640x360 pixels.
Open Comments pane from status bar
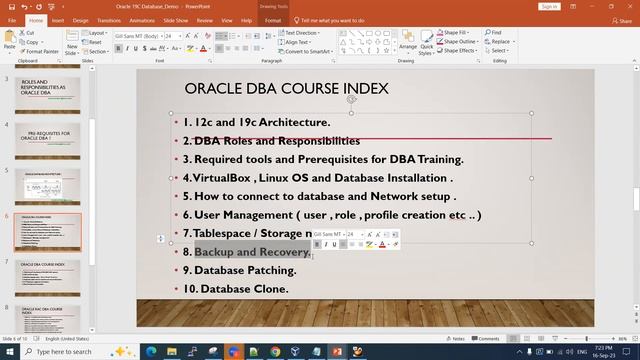pos(485,338)
